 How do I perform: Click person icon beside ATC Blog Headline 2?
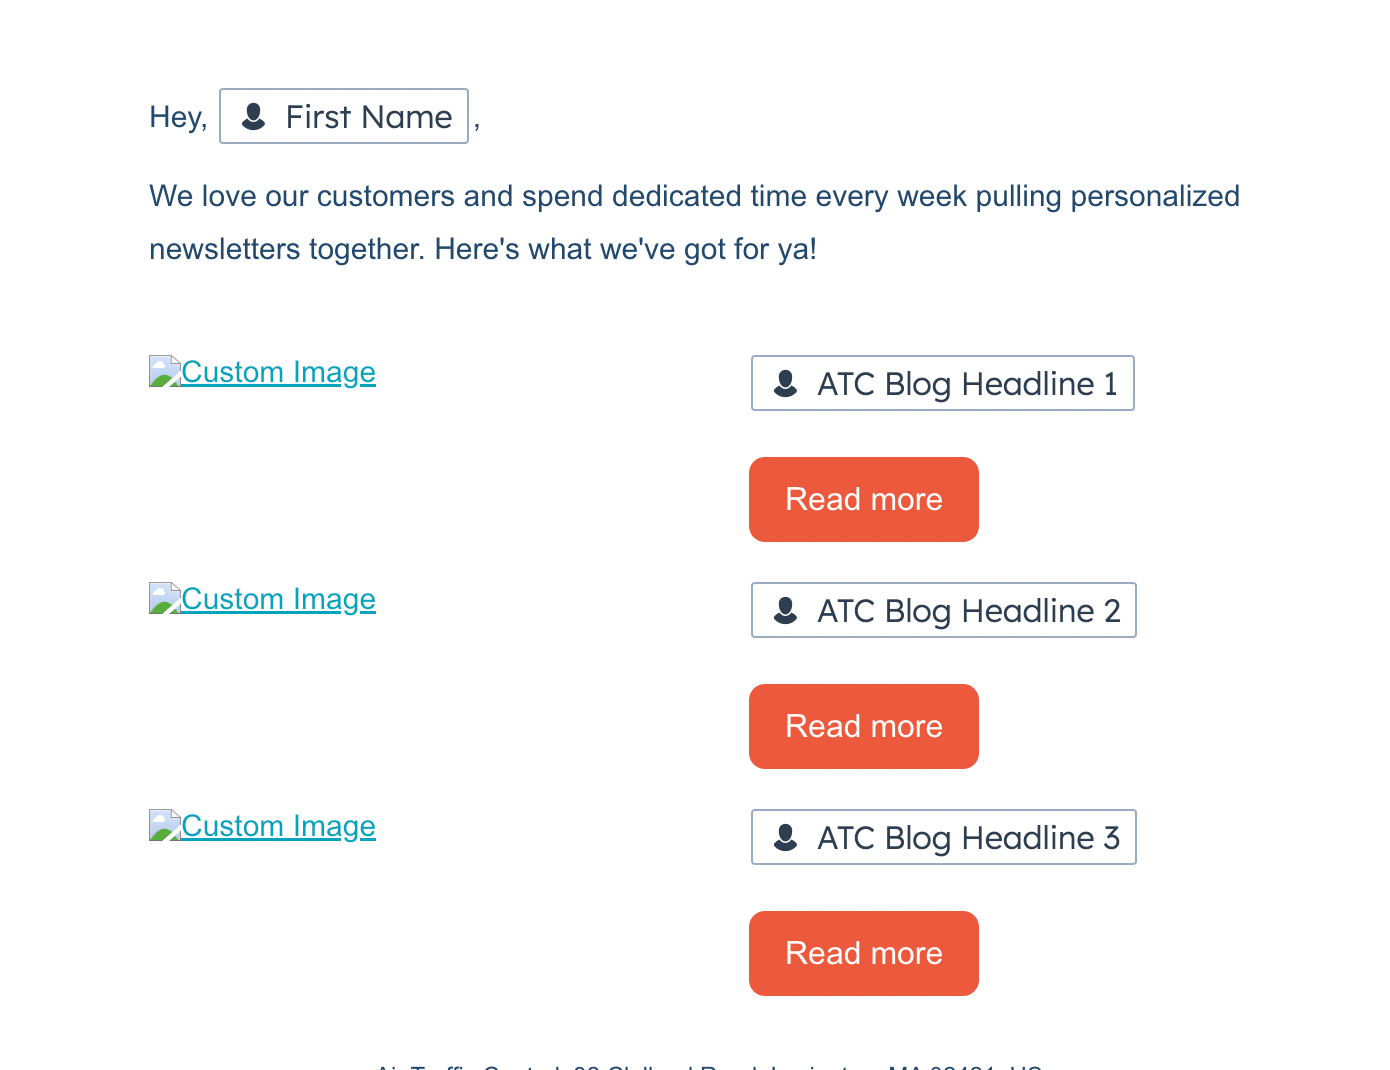pos(786,610)
